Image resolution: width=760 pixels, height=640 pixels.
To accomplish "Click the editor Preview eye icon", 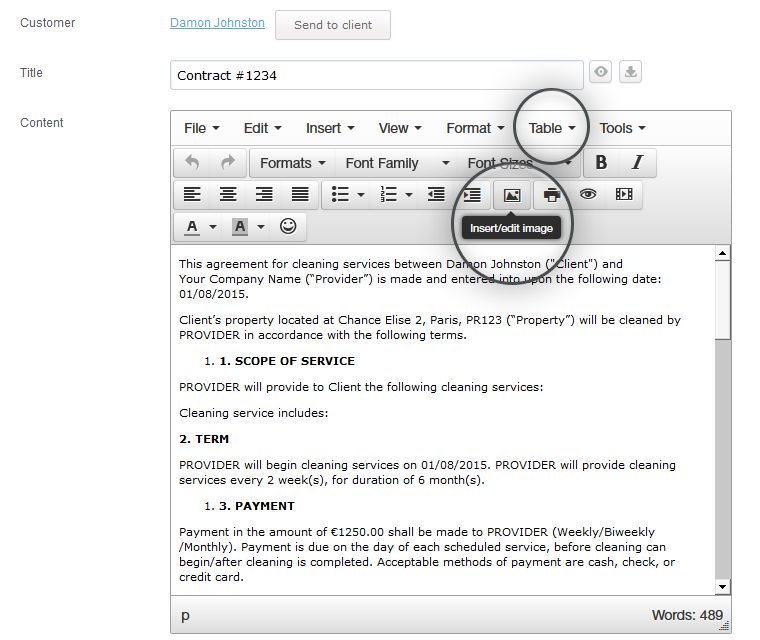I will coord(588,195).
